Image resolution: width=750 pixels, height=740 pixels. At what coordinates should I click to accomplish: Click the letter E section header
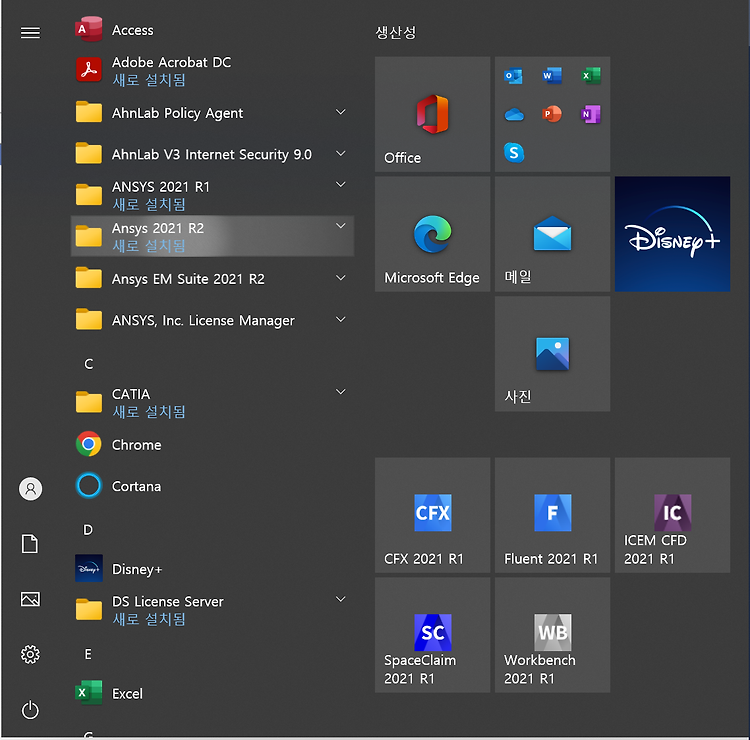88,654
